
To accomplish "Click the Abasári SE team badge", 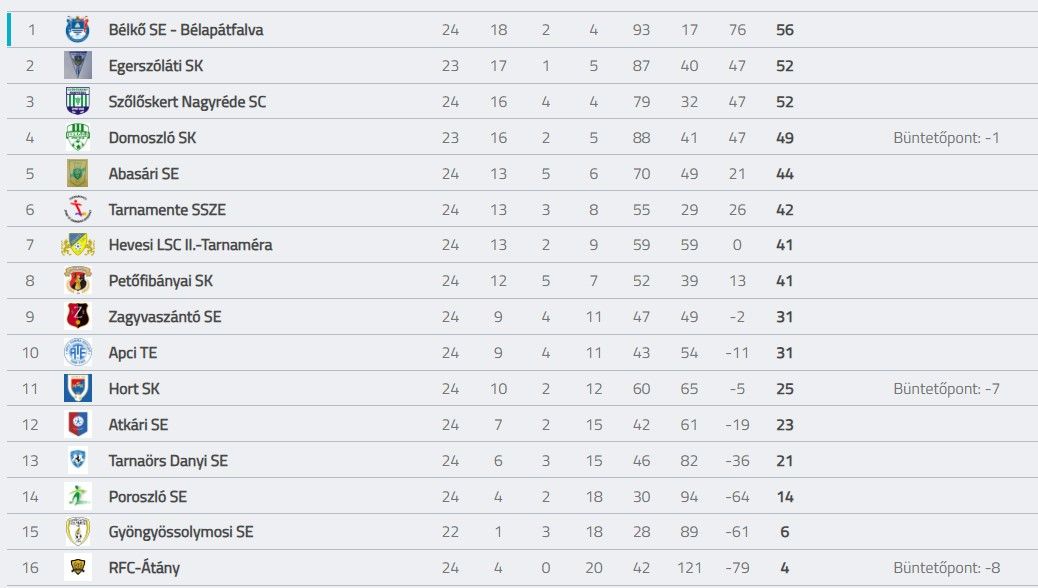I will click(77, 173).
